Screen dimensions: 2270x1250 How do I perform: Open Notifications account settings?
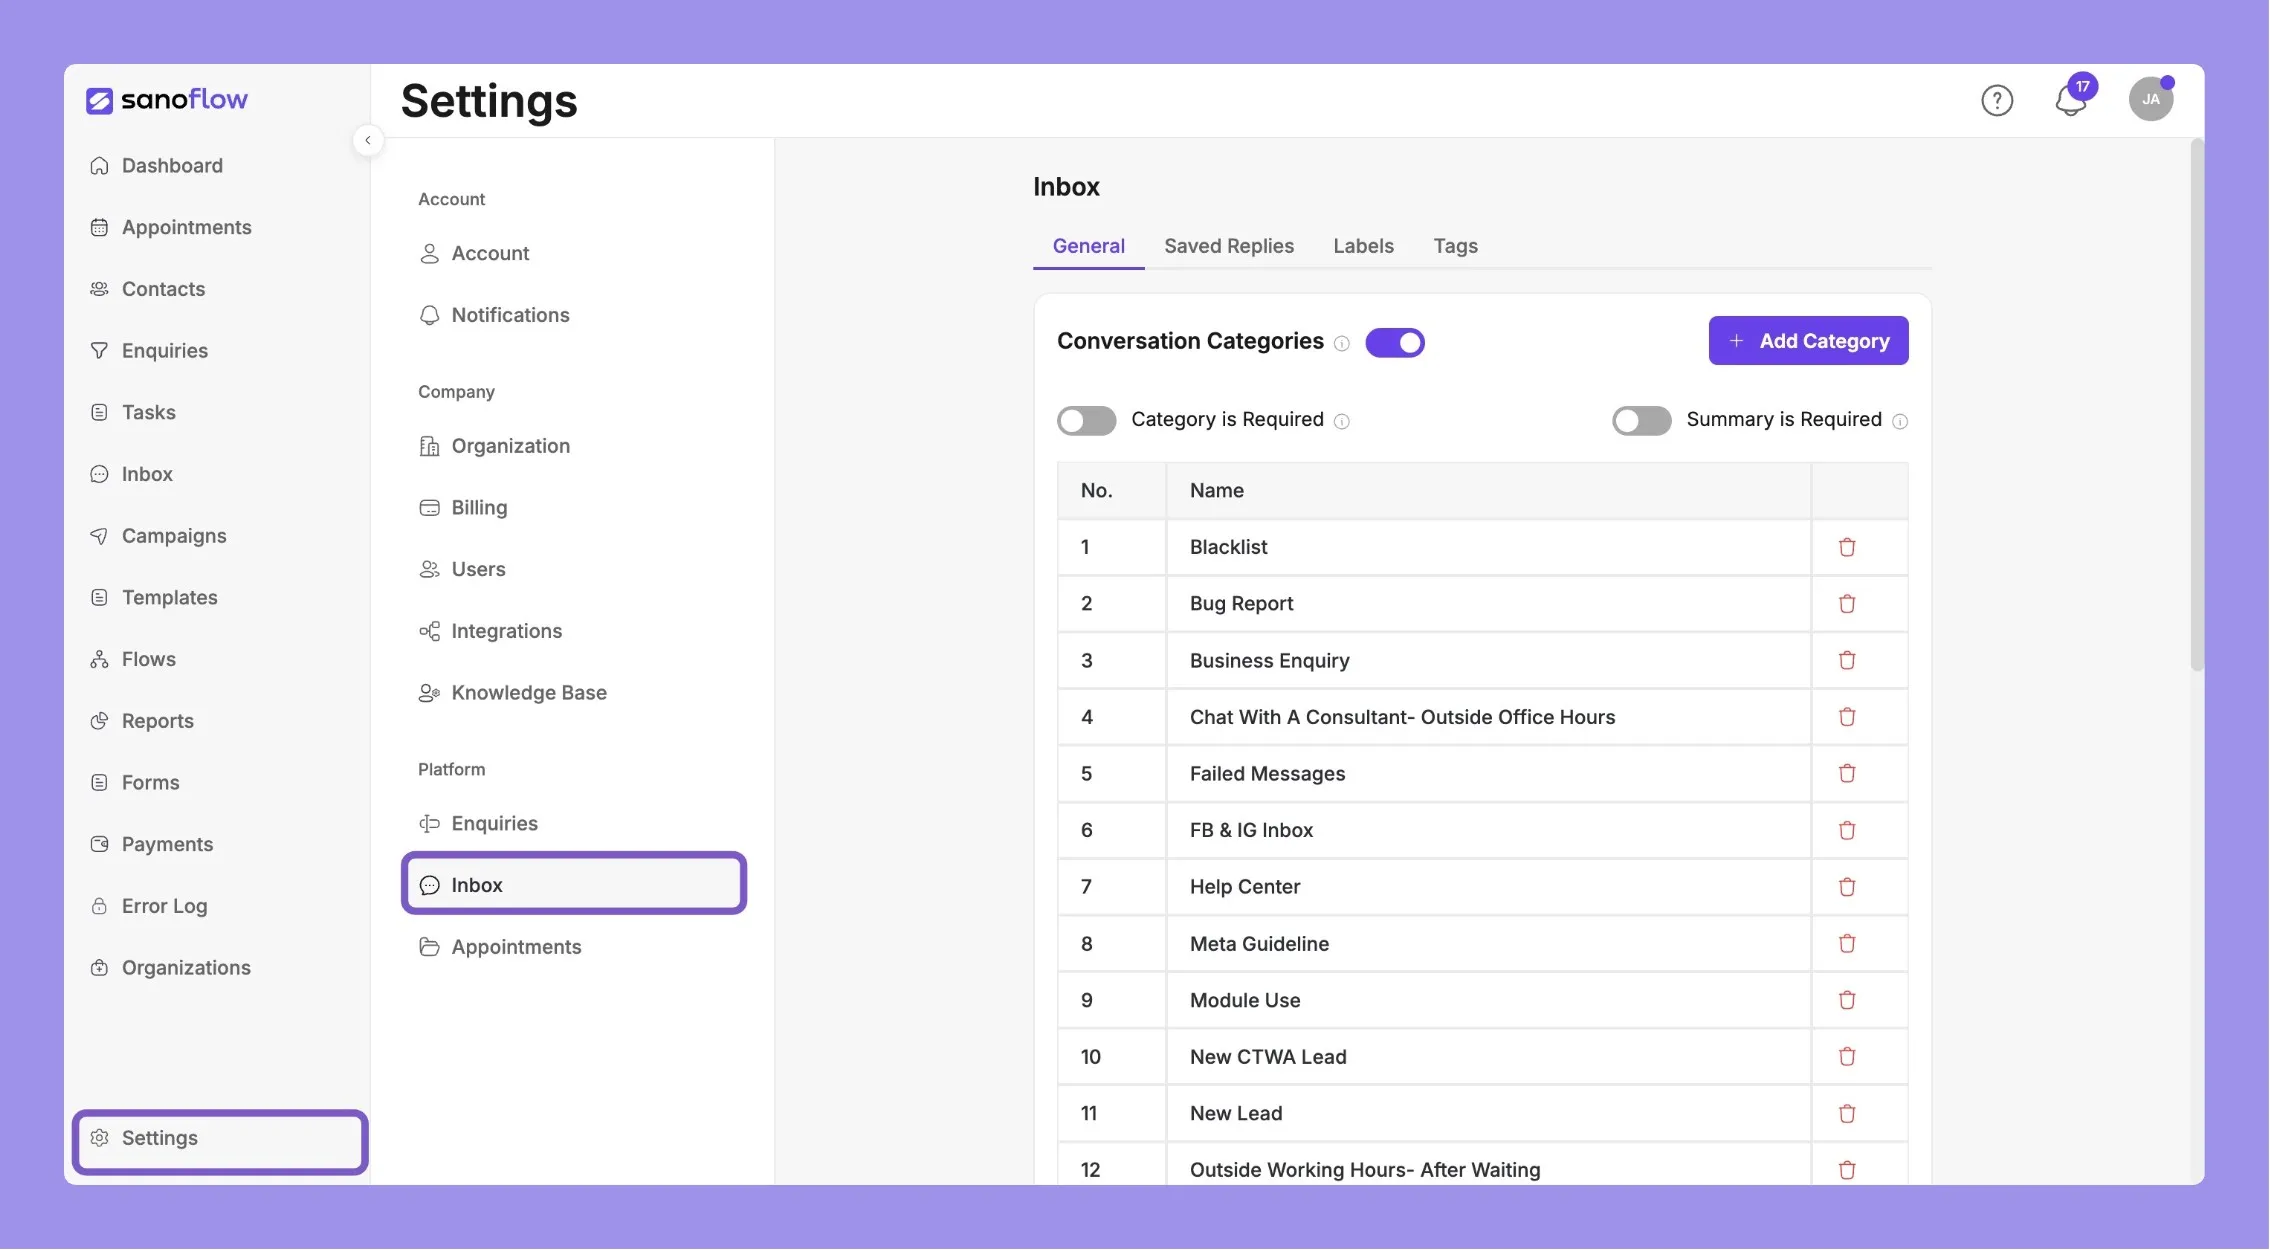pyautogui.click(x=494, y=315)
